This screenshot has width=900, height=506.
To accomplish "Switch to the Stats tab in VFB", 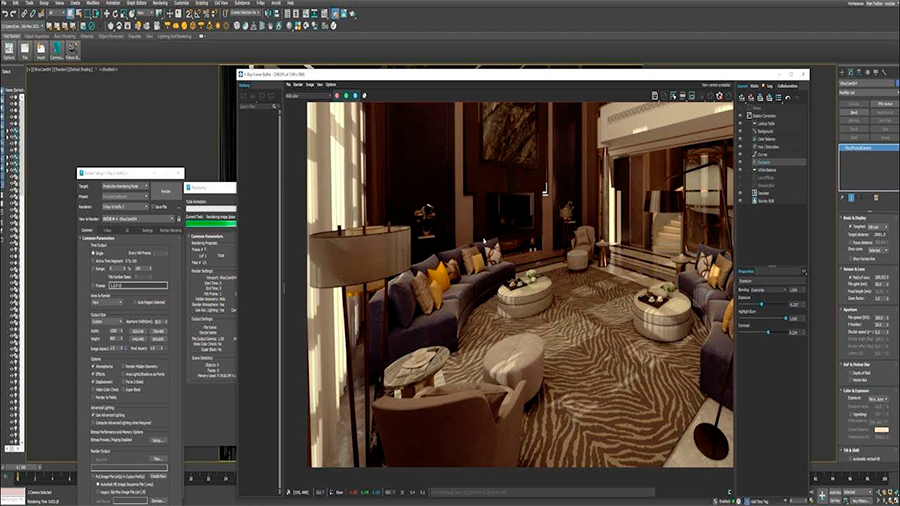I will [x=756, y=86].
